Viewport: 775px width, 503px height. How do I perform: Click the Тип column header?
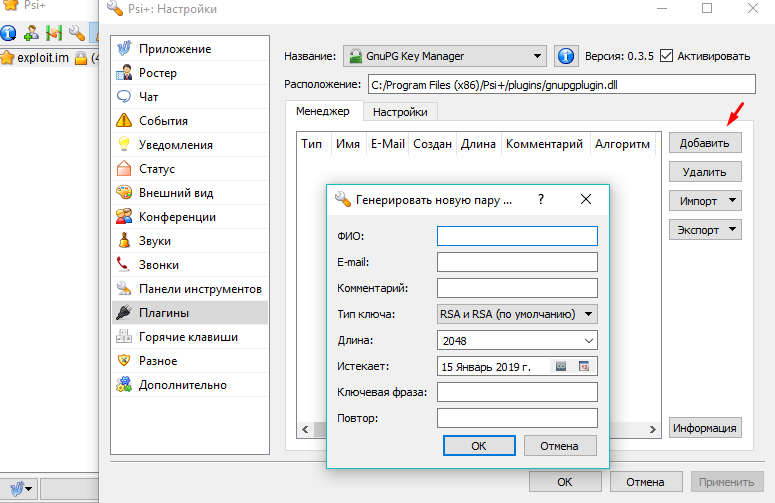[x=312, y=144]
